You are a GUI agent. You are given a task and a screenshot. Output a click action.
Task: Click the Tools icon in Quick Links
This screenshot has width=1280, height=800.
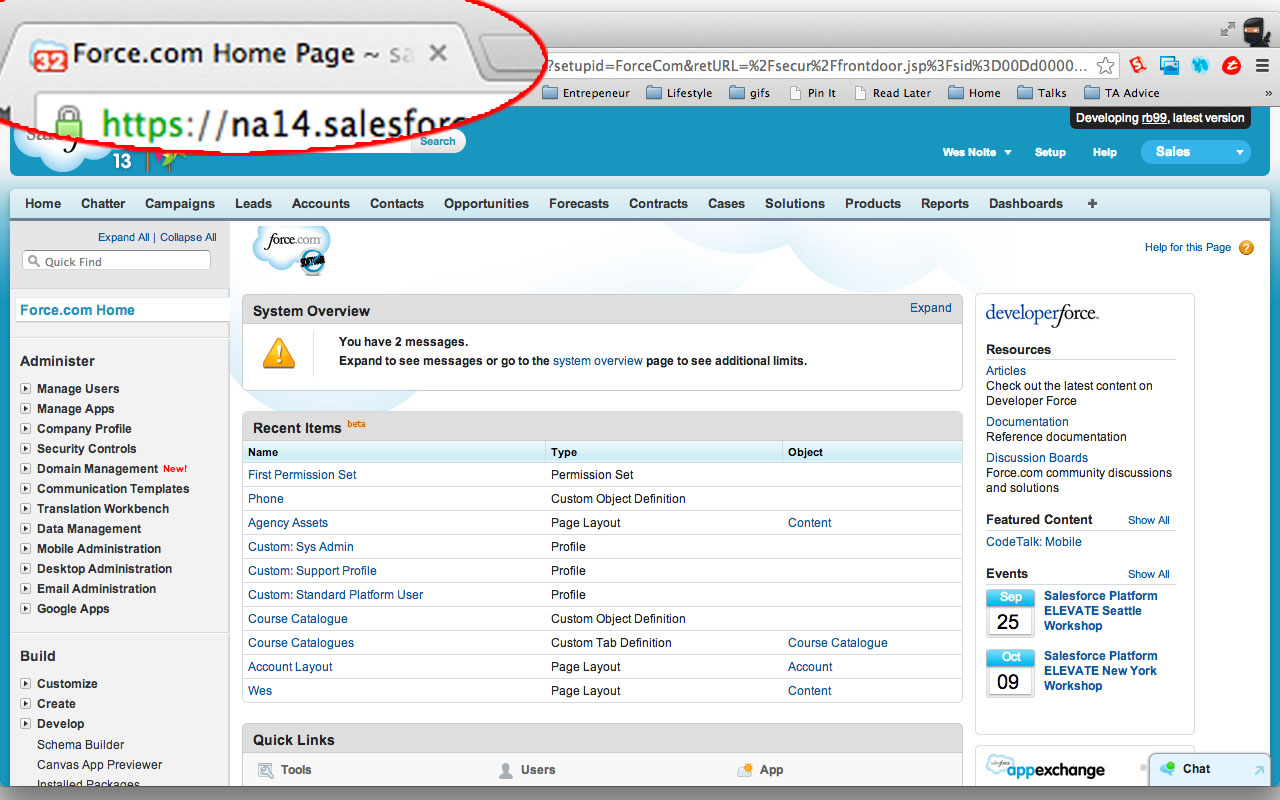click(x=266, y=770)
